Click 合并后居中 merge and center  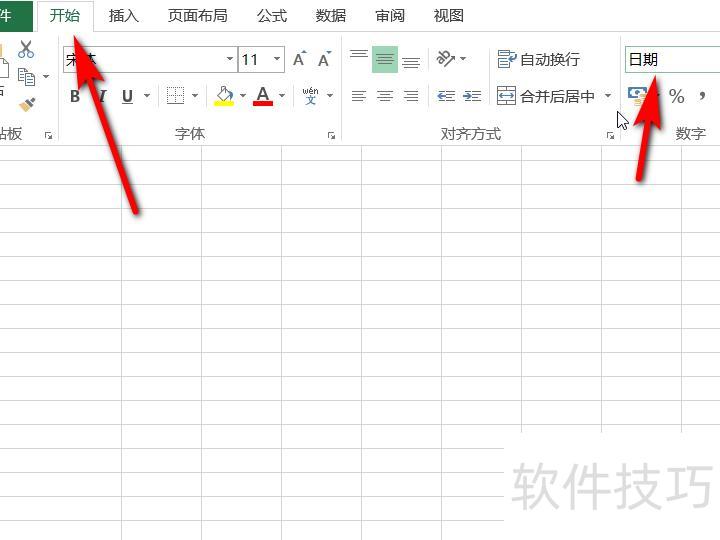[x=546, y=96]
